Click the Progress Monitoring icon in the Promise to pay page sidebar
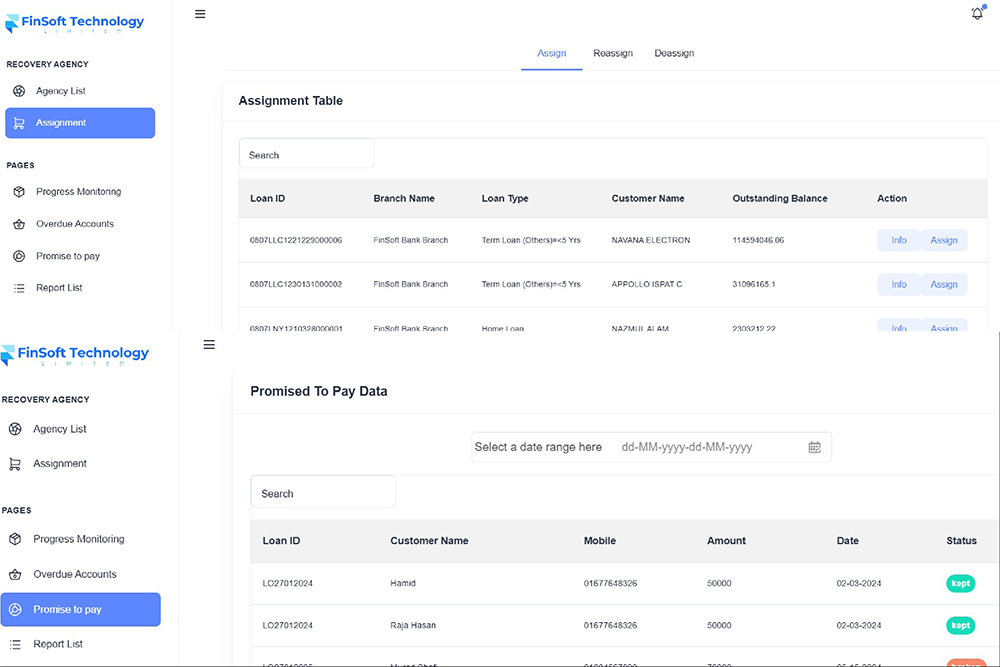1000x667 pixels. [15, 539]
